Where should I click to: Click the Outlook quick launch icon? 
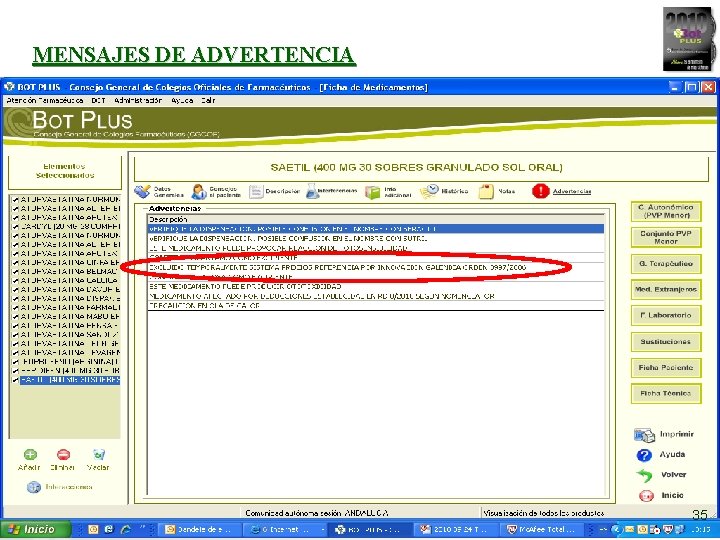[x=93, y=529]
